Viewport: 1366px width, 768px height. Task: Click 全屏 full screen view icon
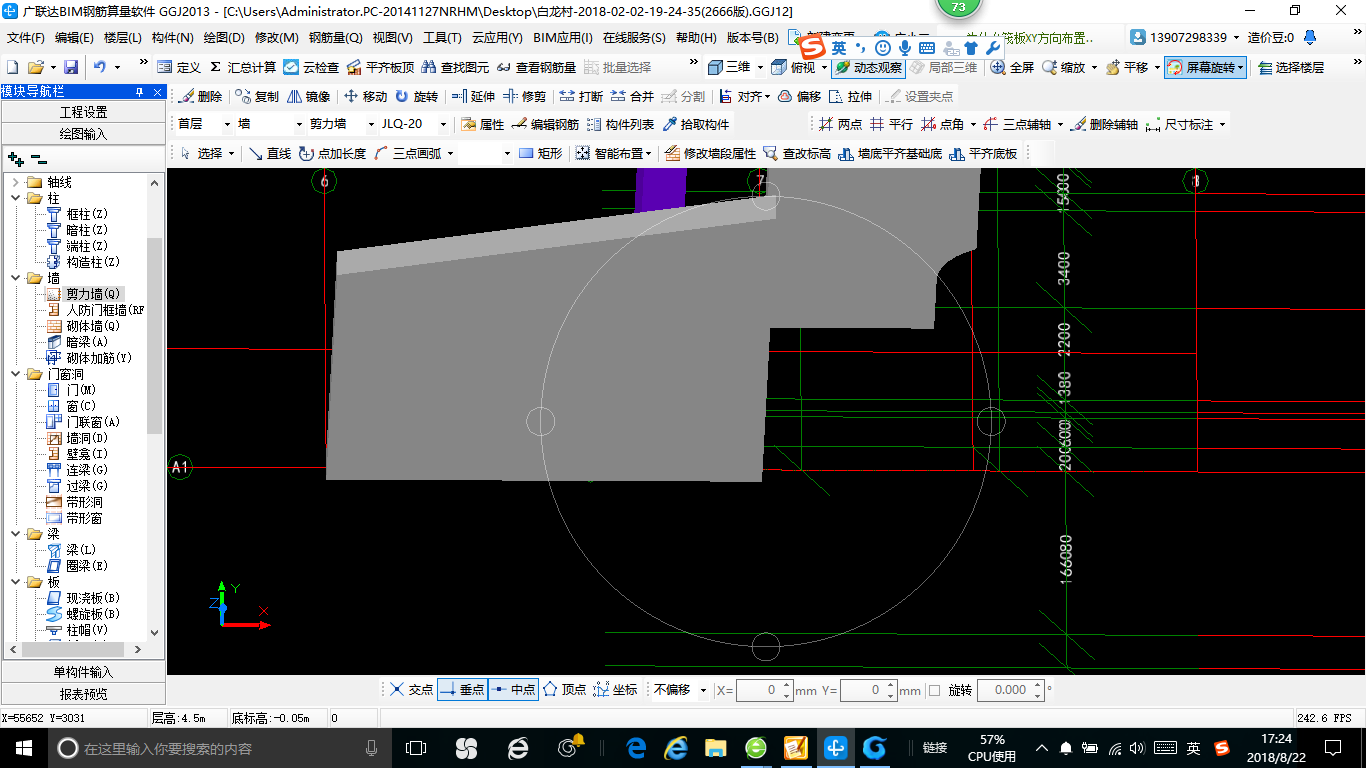pyautogui.click(x=1012, y=67)
